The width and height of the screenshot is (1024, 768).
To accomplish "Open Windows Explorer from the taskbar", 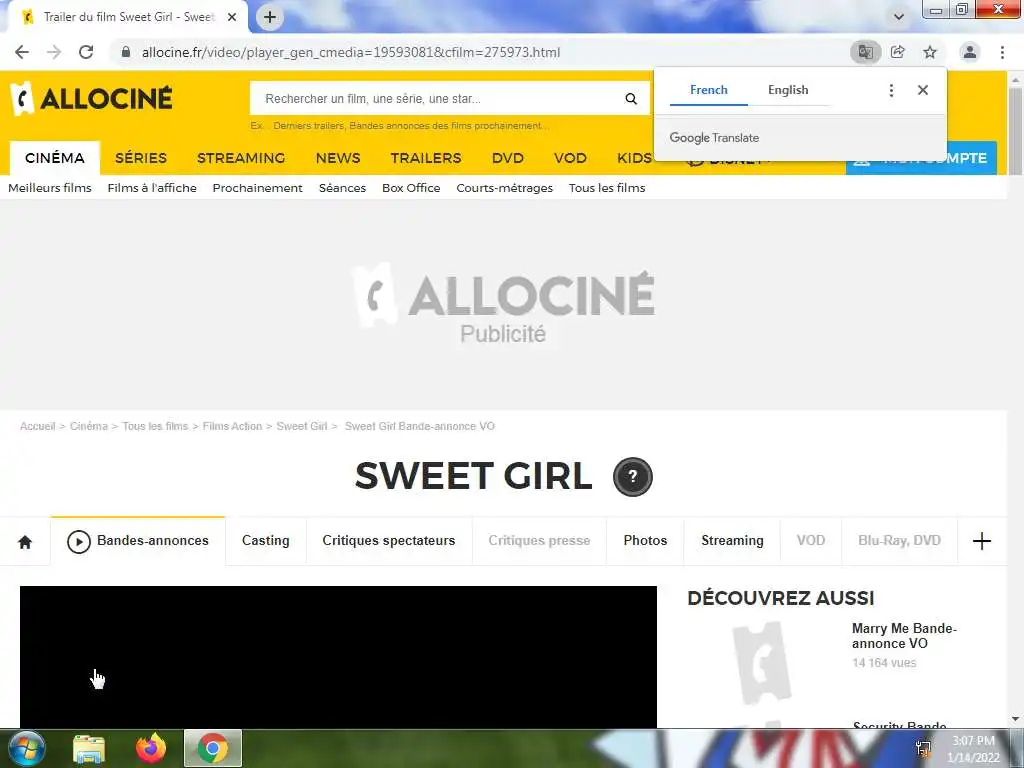I will coord(89,749).
